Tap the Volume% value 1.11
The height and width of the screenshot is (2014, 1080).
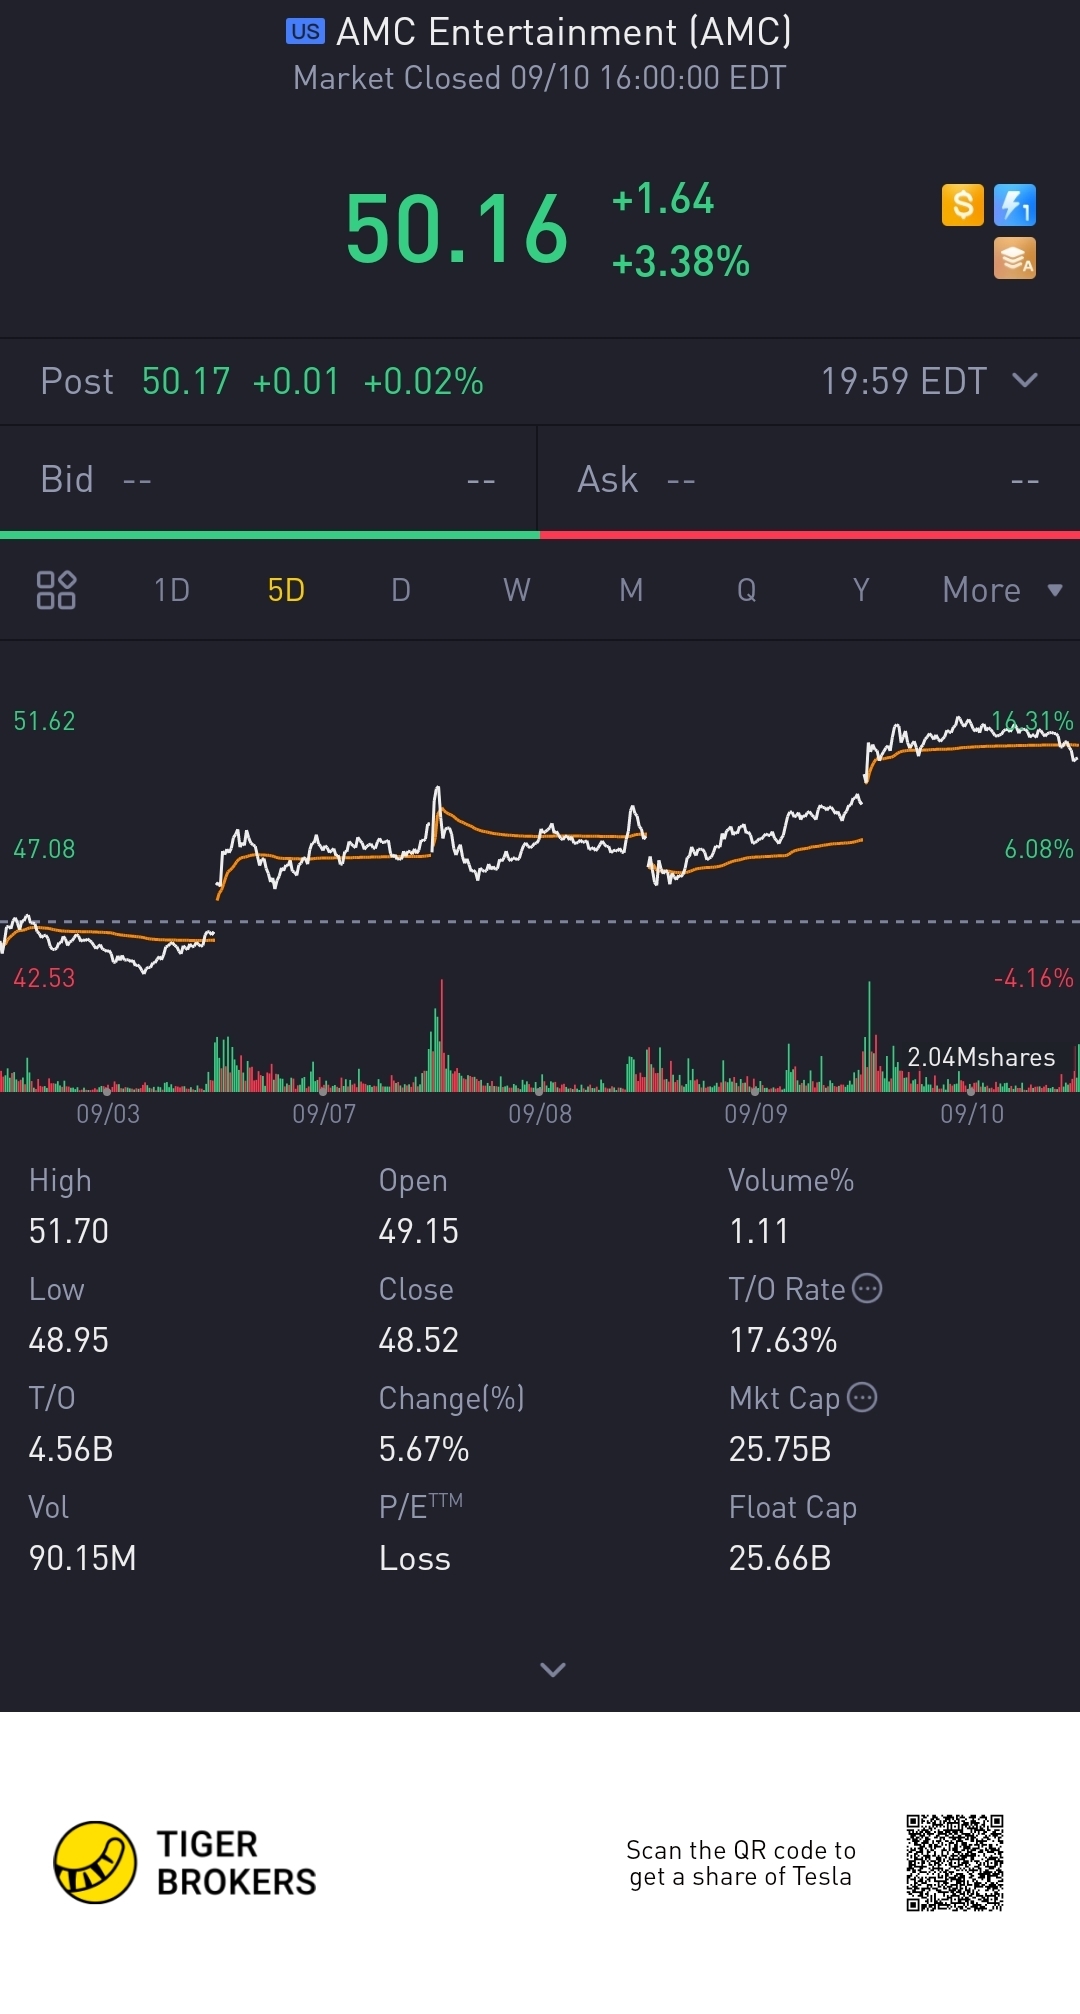coord(759,1231)
